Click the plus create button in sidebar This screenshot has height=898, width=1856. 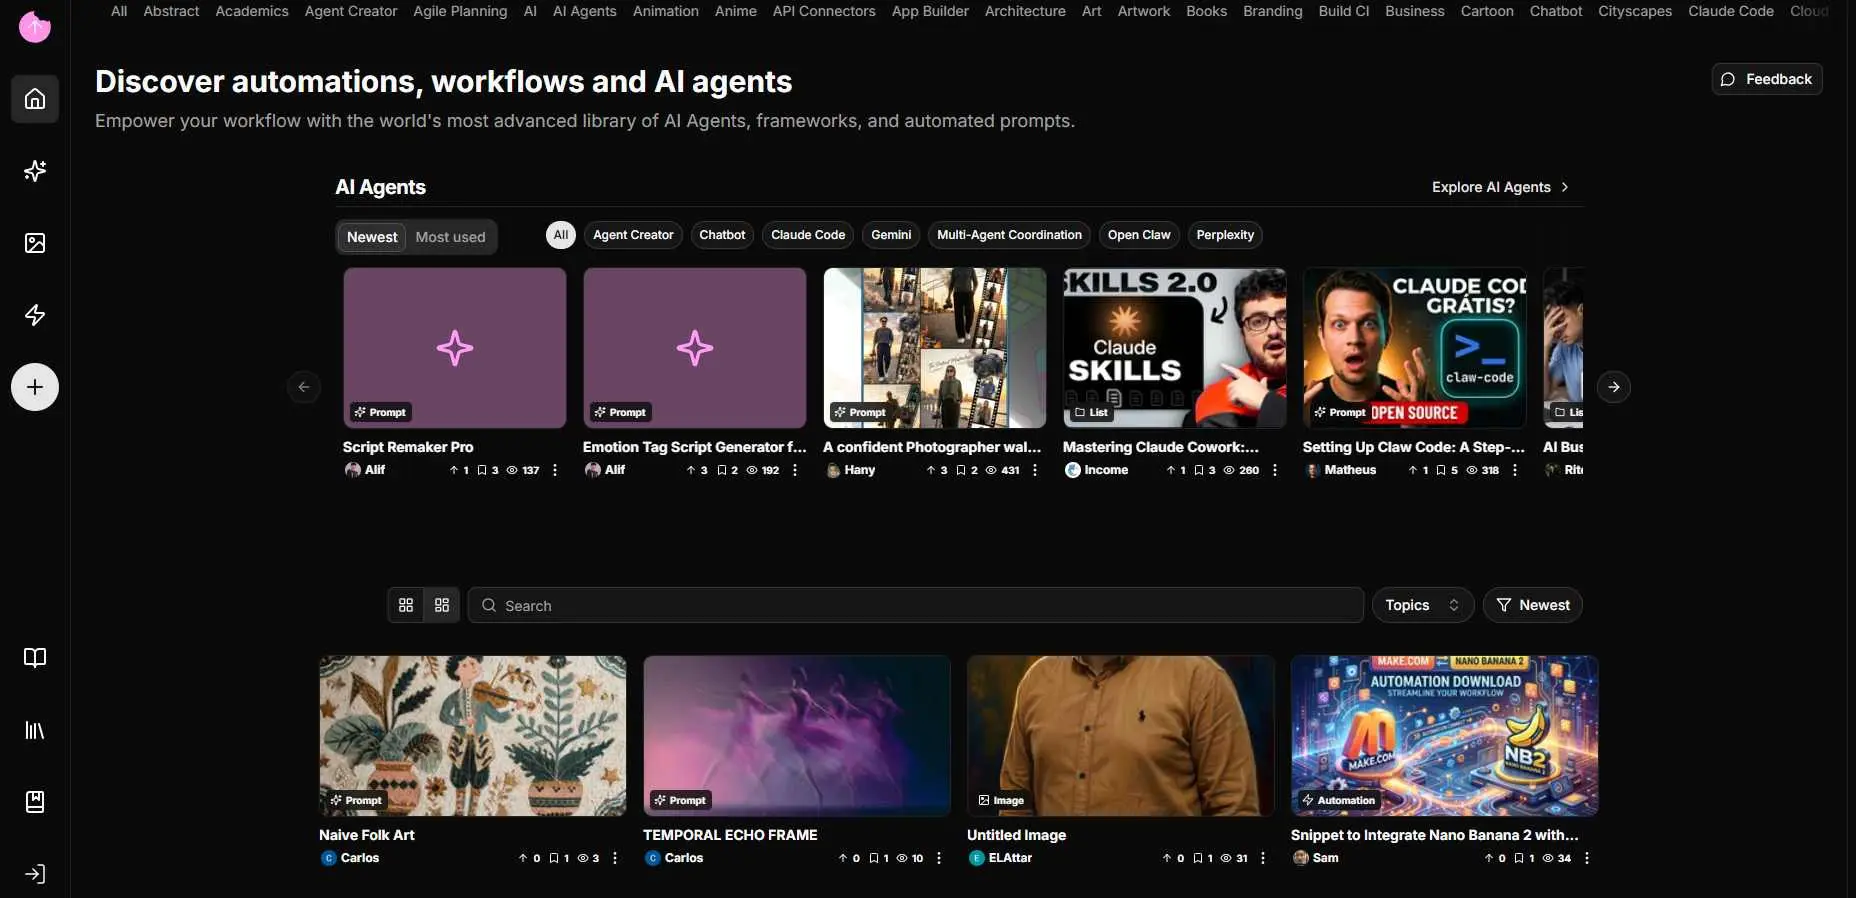[35, 387]
